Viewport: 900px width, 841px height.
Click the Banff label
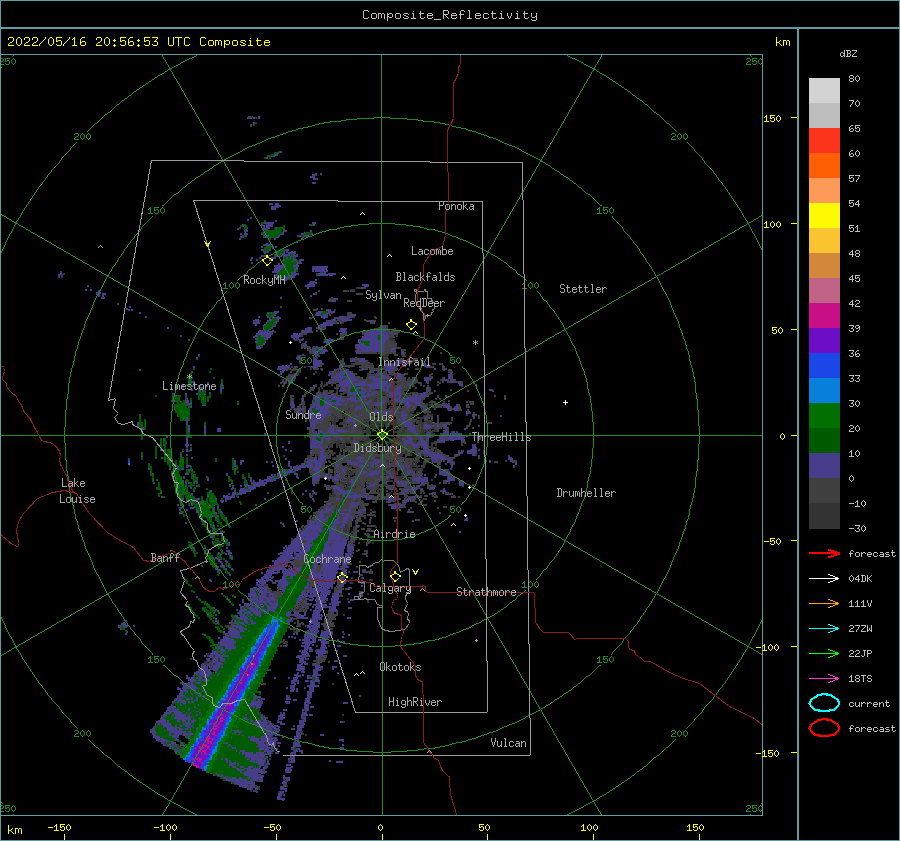[165, 557]
